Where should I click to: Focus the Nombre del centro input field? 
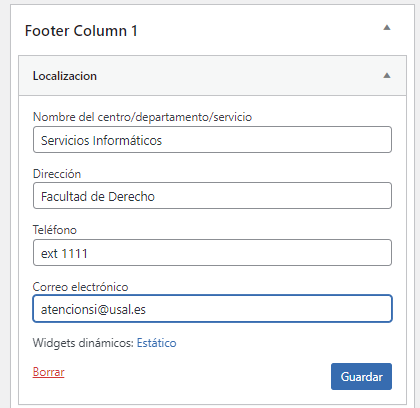pos(212,140)
